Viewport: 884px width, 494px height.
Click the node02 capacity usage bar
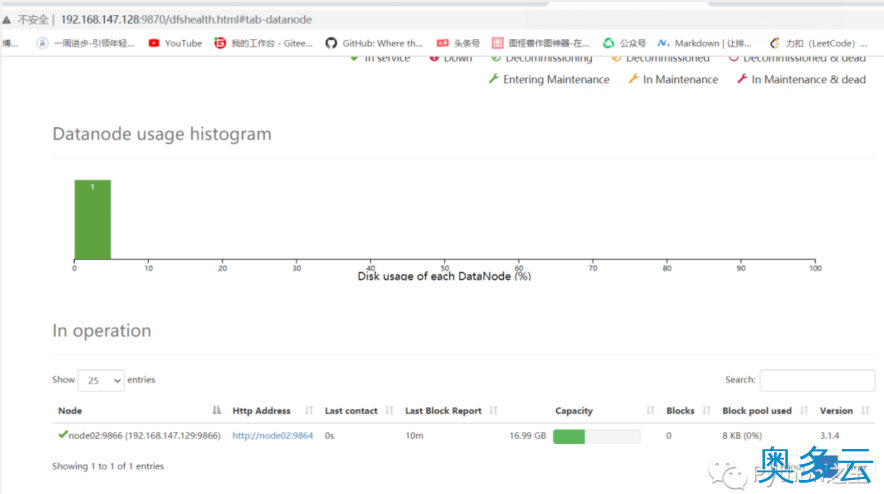pos(596,436)
